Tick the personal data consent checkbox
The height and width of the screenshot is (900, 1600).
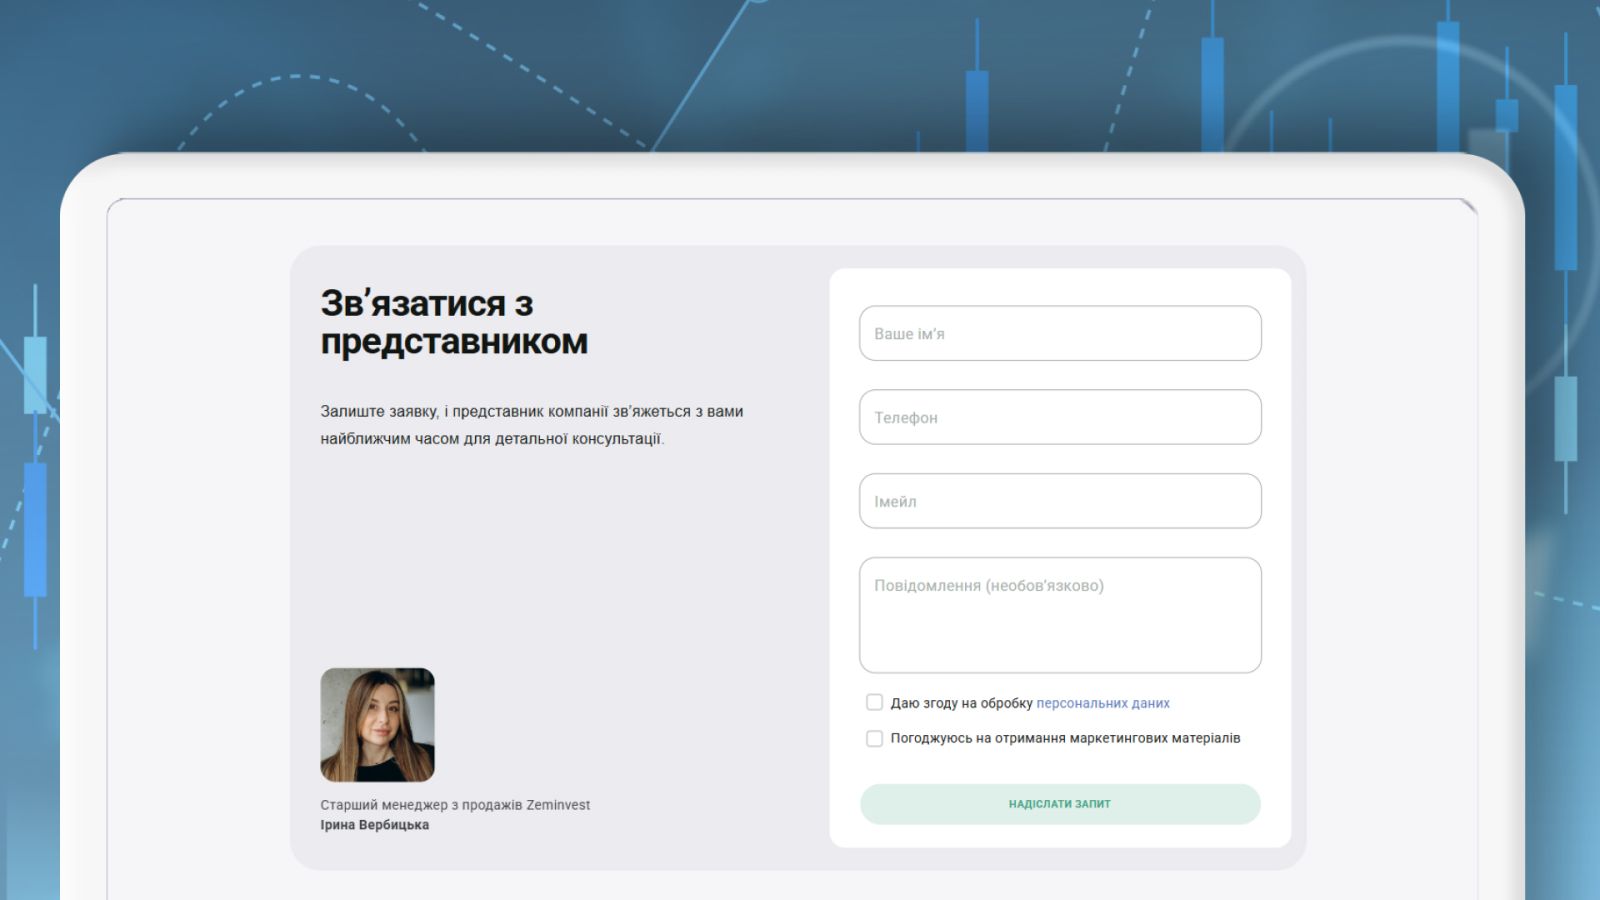tap(874, 703)
